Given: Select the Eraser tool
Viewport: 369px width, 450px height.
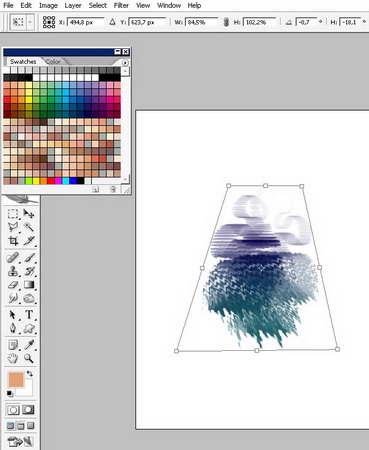Looking at the screenshot, I should pyautogui.click(x=13, y=285).
